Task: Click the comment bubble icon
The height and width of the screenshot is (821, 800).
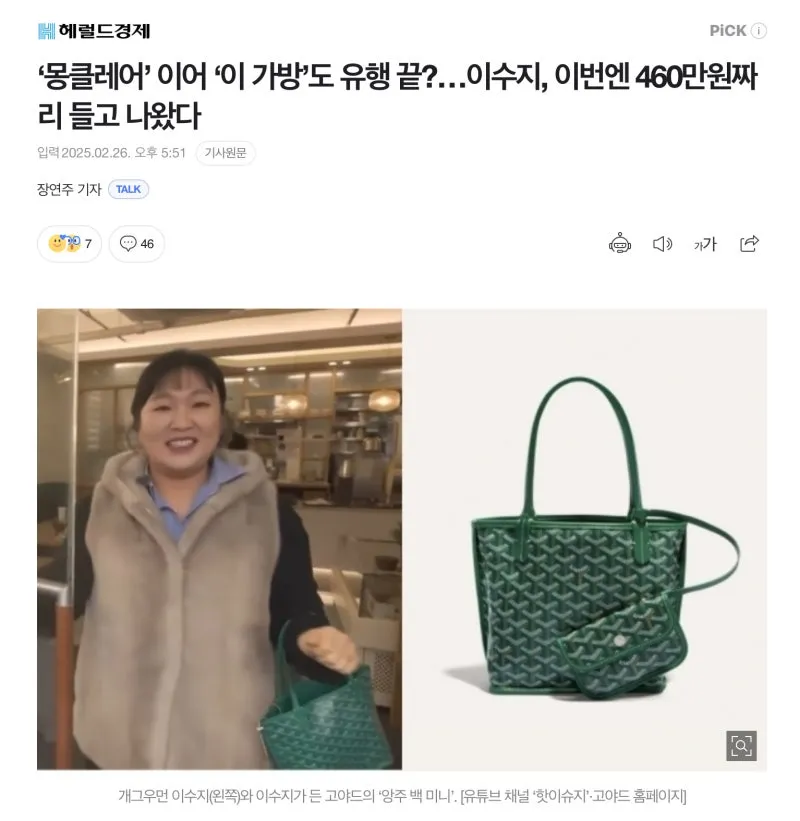Action: pos(128,243)
